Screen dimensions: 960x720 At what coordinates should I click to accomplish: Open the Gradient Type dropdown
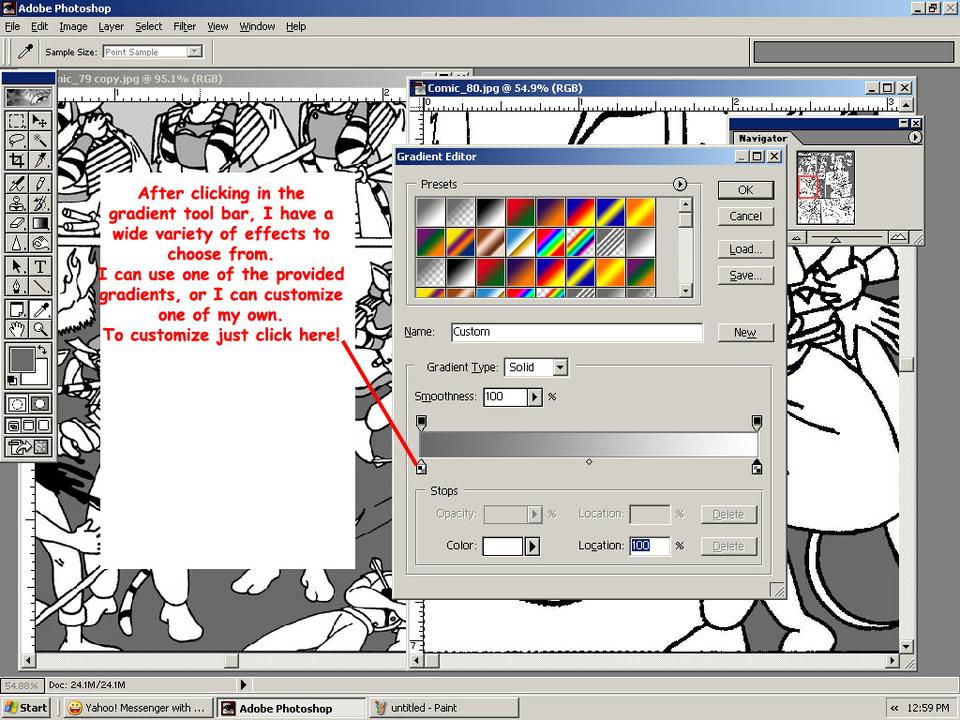pyautogui.click(x=560, y=367)
